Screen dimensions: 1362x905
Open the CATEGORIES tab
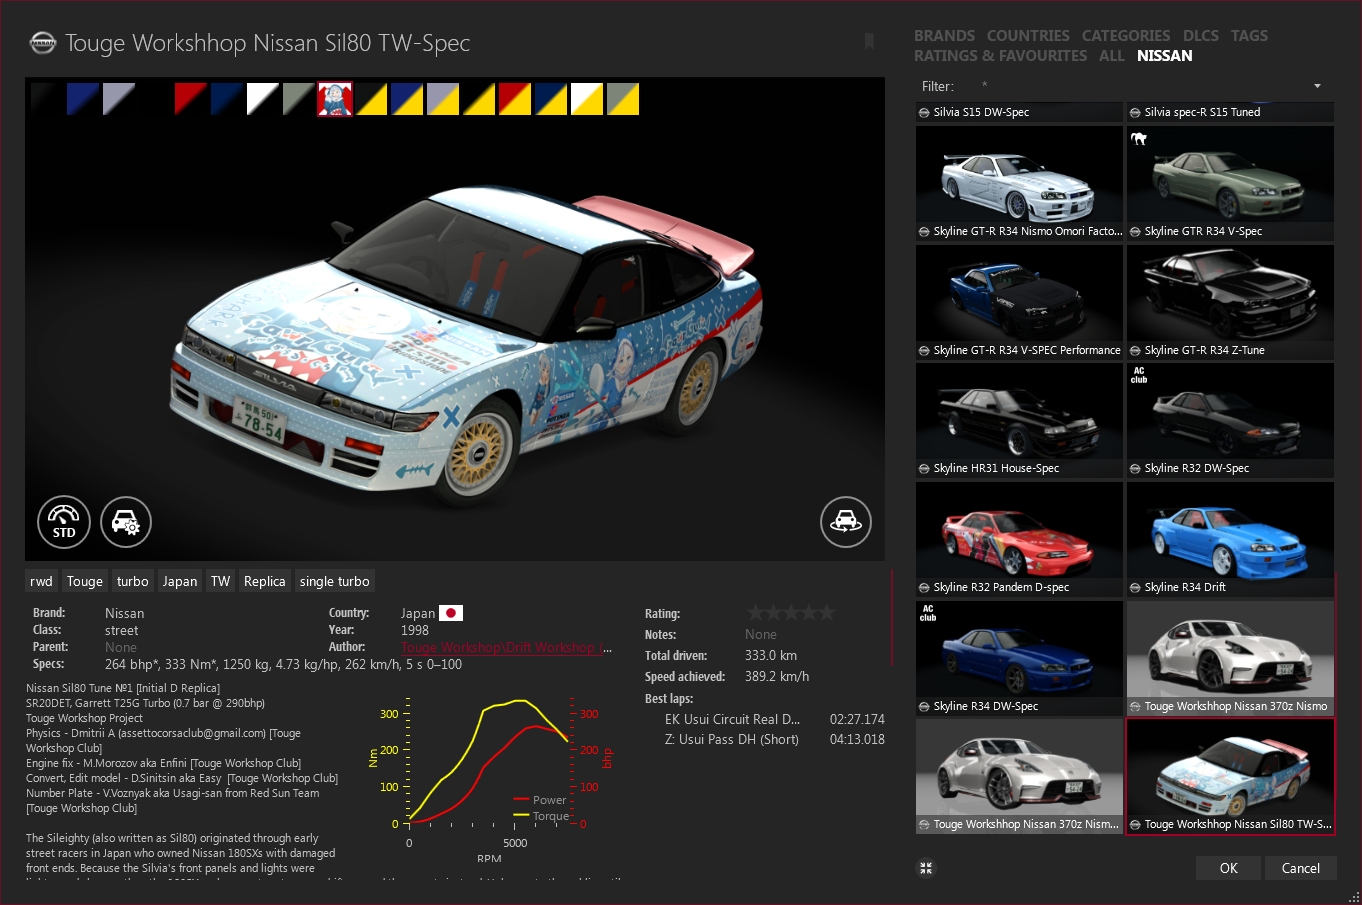1126,35
